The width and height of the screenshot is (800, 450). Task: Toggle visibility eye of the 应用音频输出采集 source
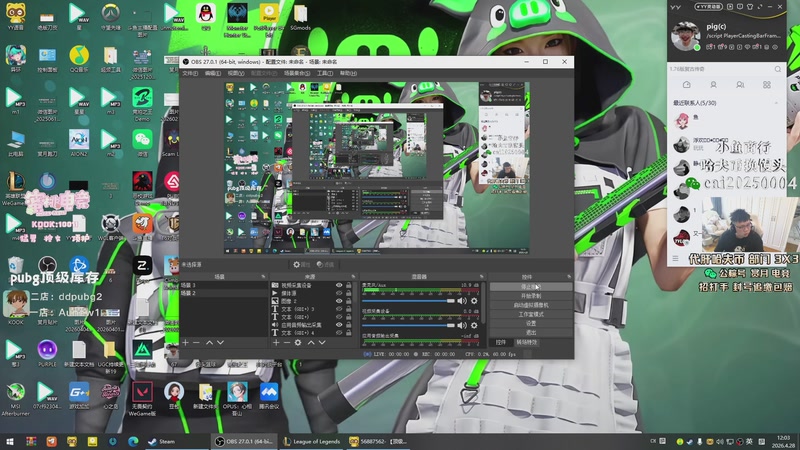[x=339, y=324]
